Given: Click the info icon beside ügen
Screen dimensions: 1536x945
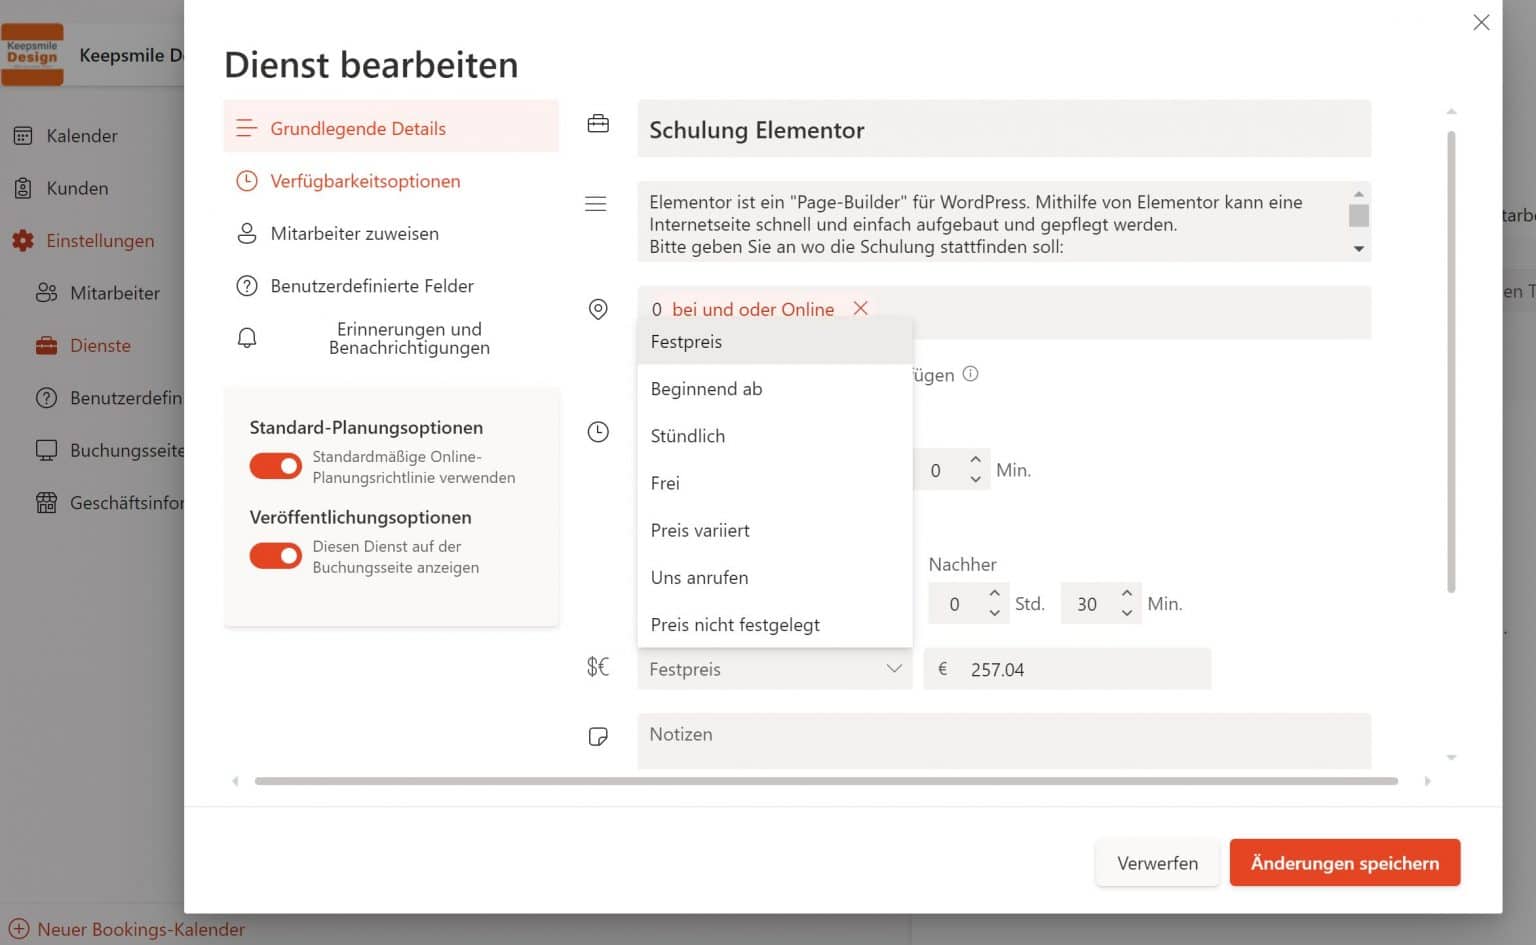Looking at the screenshot, I should click(x=970, y=374).
